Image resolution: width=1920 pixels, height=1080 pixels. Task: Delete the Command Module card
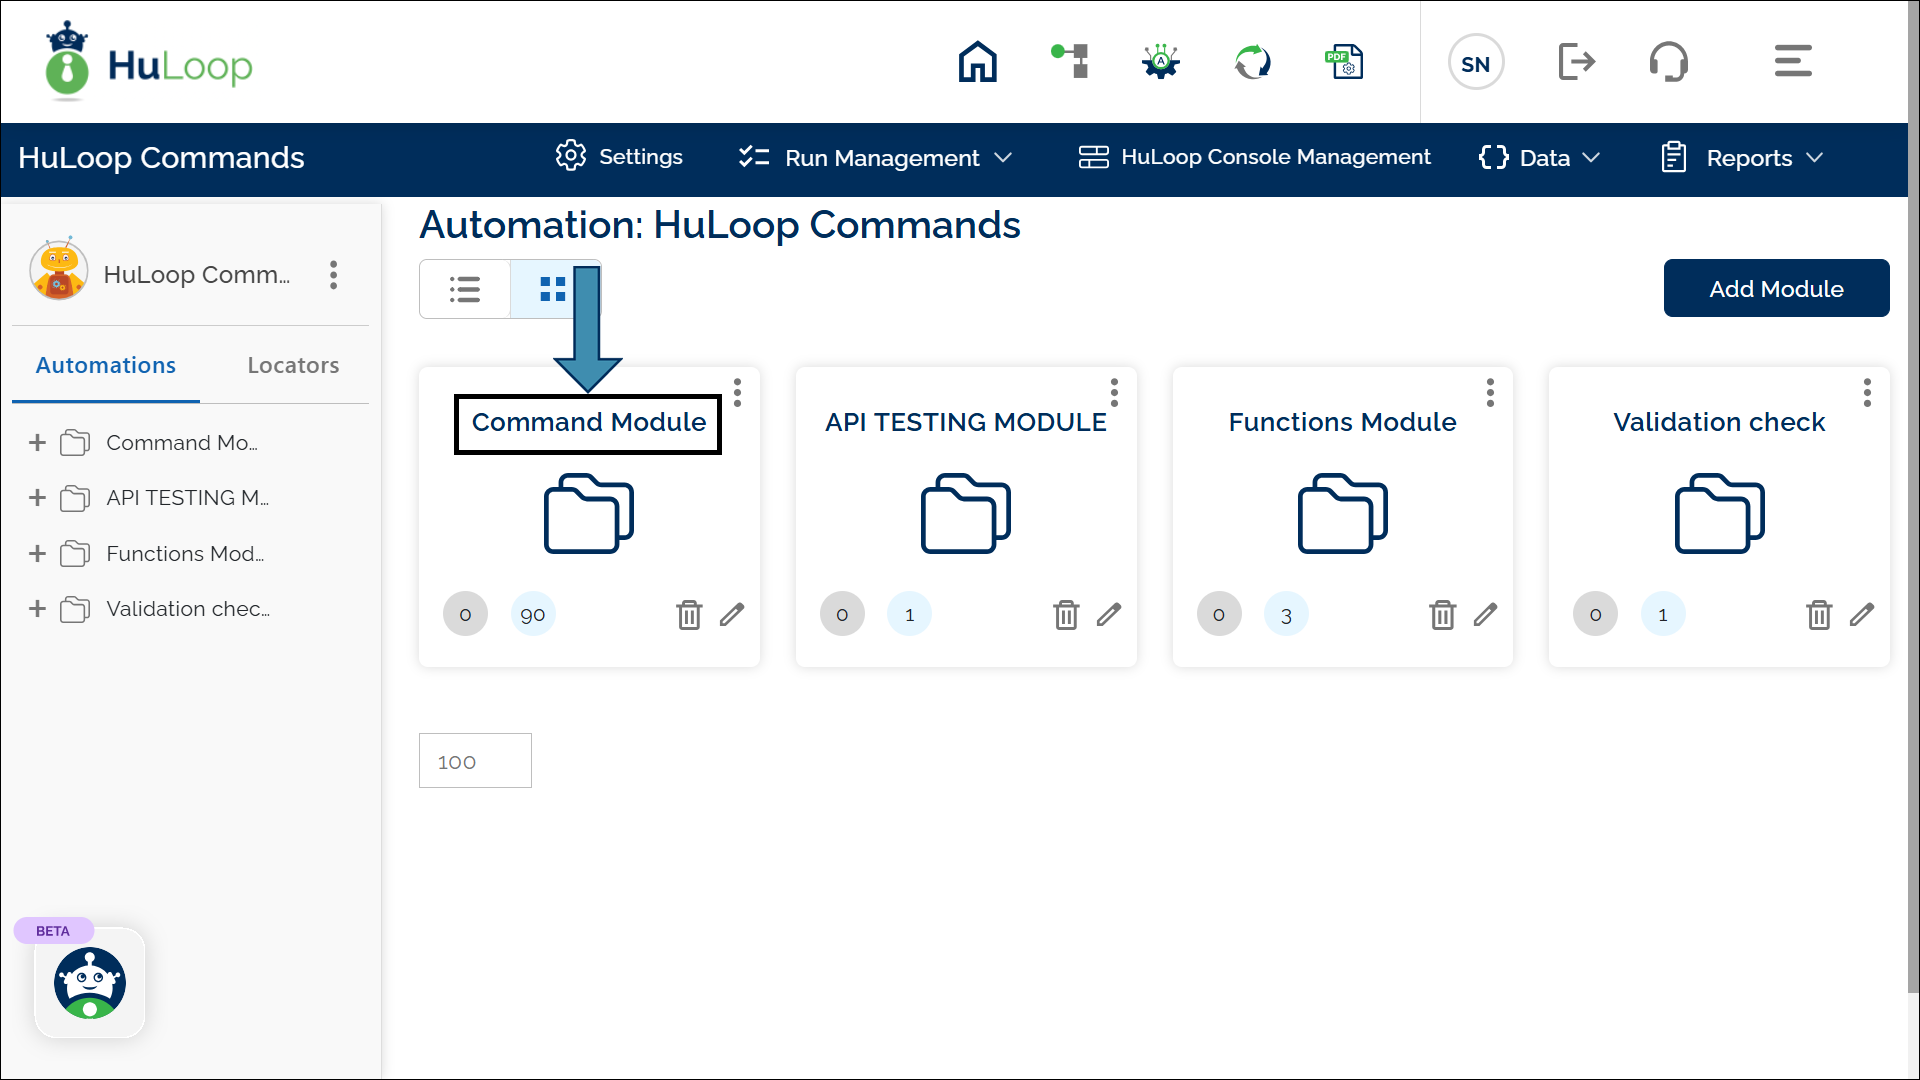coord(689,615)
